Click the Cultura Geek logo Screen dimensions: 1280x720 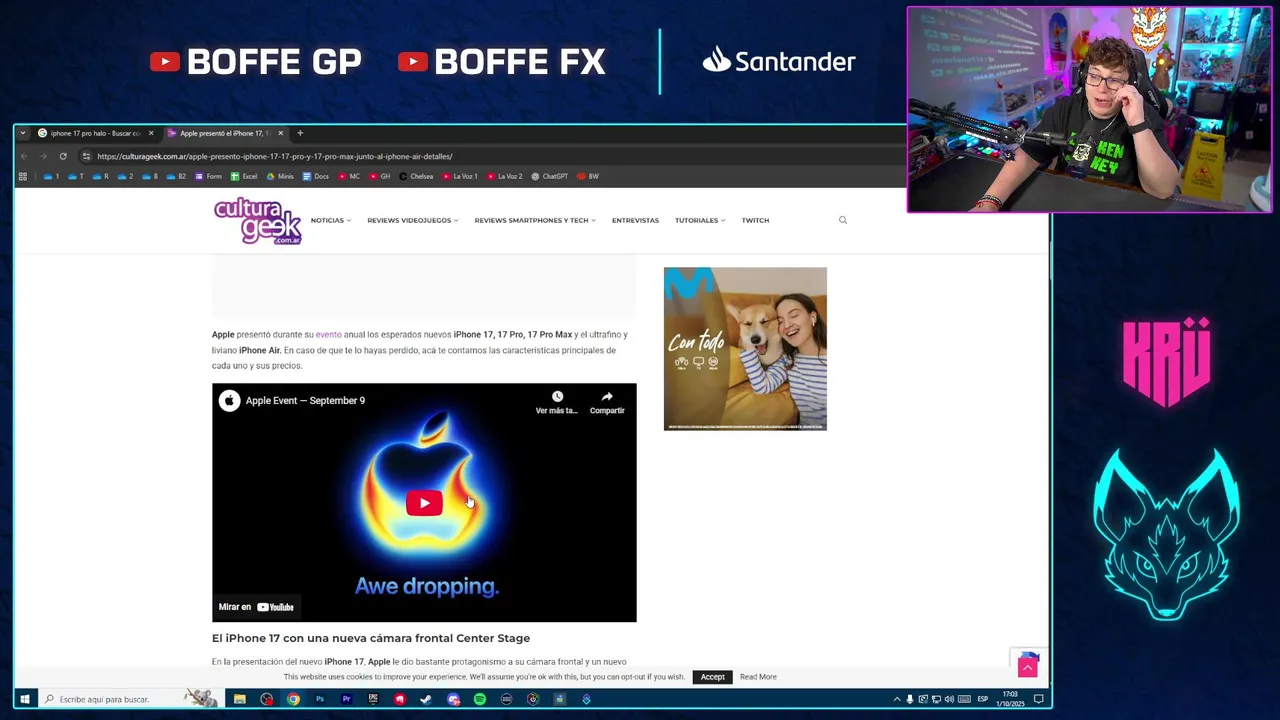tap(257, 221)
